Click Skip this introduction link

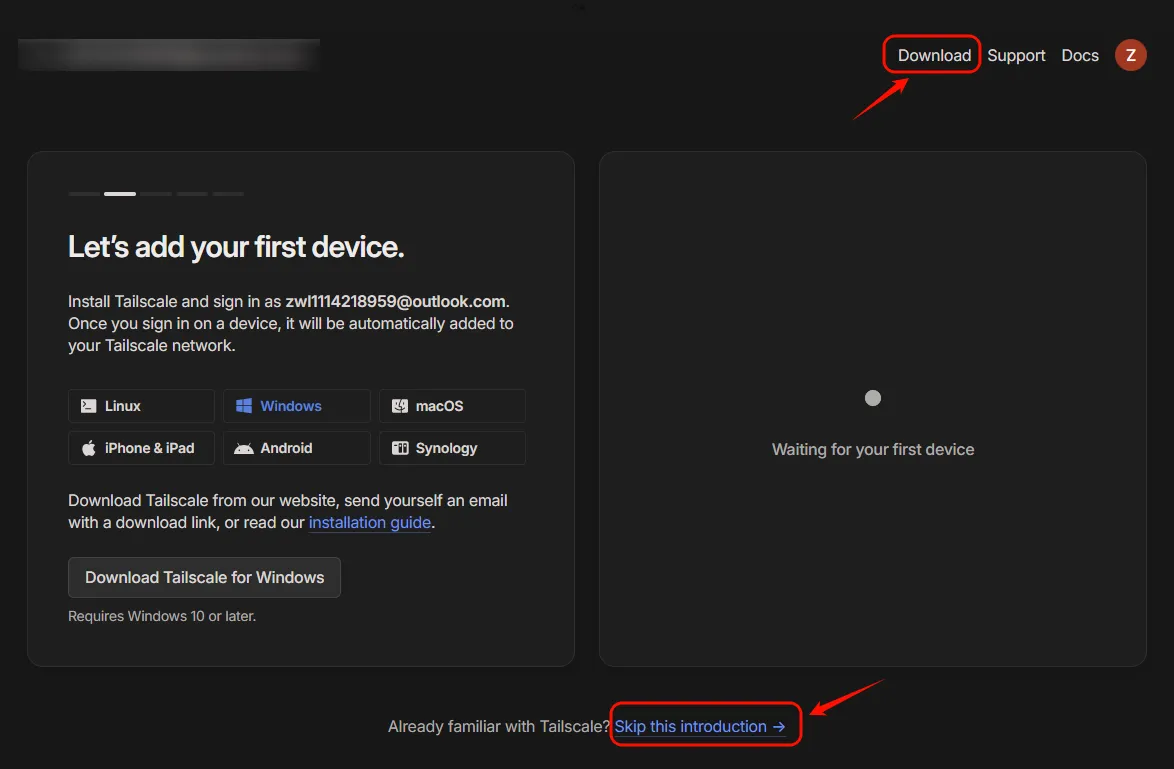pos(700,727)
